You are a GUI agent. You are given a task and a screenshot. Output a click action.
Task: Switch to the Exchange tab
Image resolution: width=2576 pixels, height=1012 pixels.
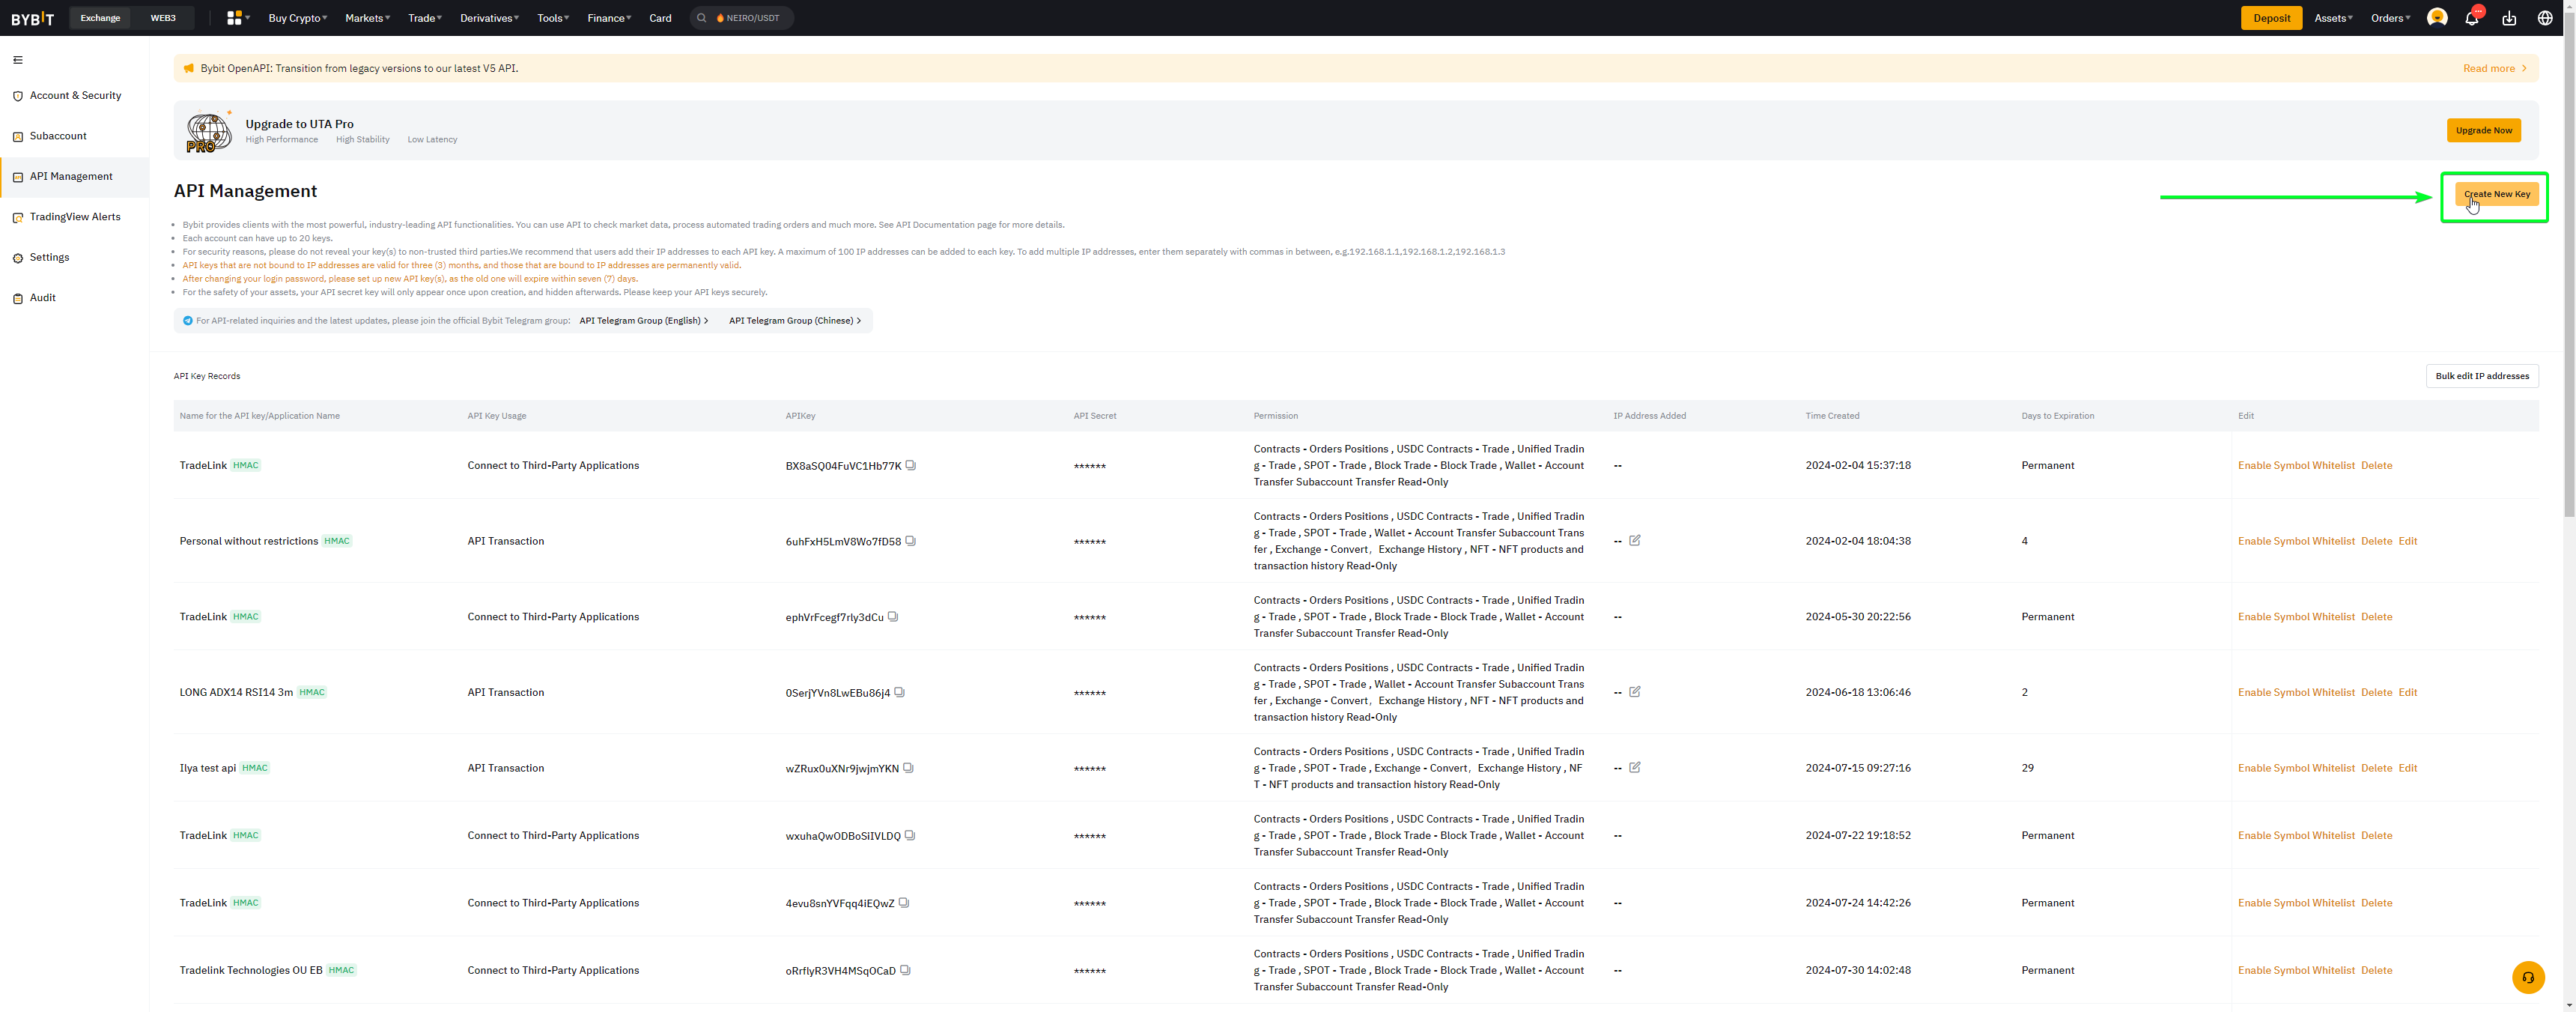100,18
